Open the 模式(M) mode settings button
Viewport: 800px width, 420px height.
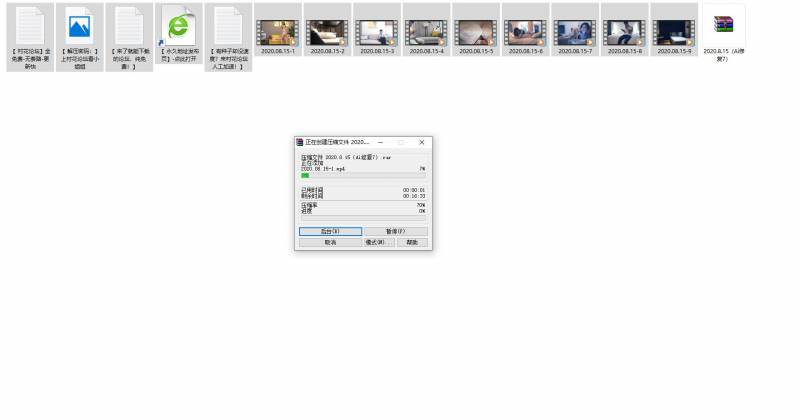click(x=378, y=242)
